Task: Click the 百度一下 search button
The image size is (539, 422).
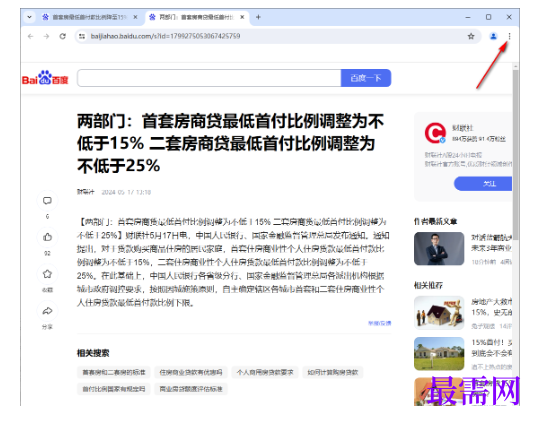Action: coord(366,78)
